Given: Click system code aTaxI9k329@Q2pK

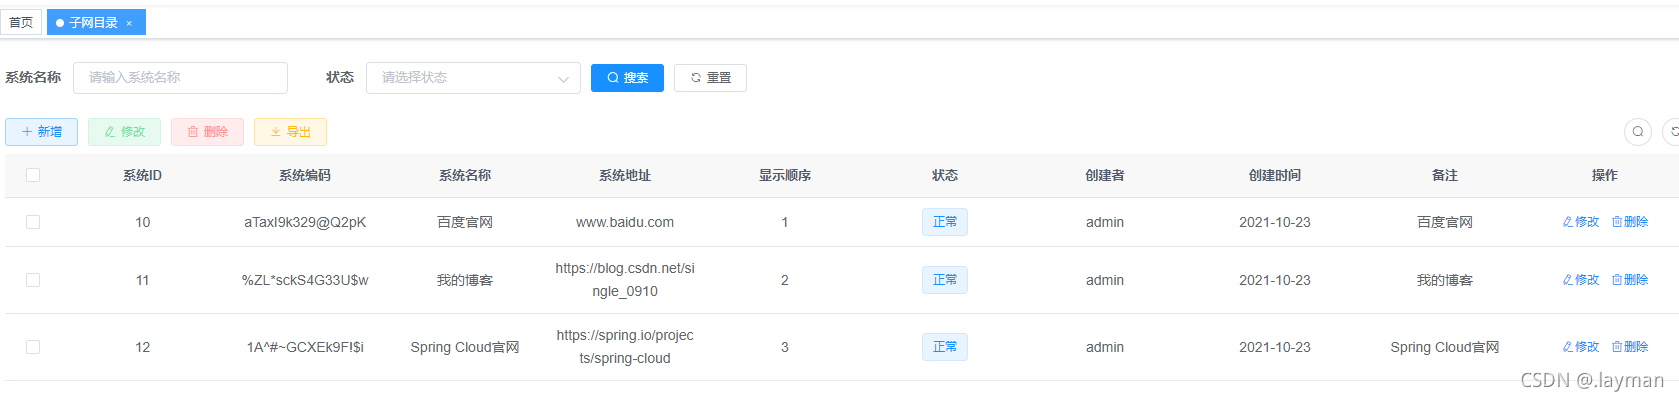Looking at the screenshot, I should (305, 222).
